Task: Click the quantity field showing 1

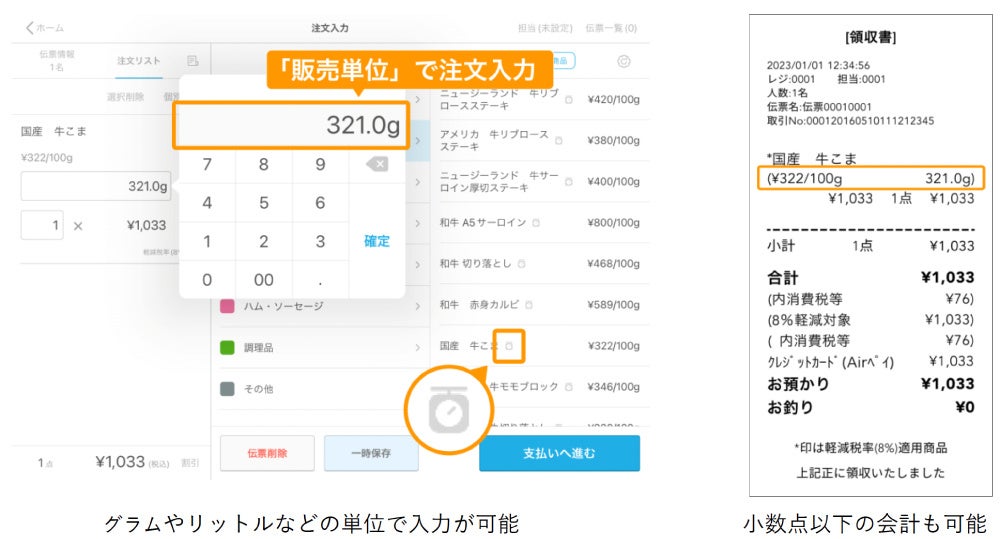Action: (42, 225)
